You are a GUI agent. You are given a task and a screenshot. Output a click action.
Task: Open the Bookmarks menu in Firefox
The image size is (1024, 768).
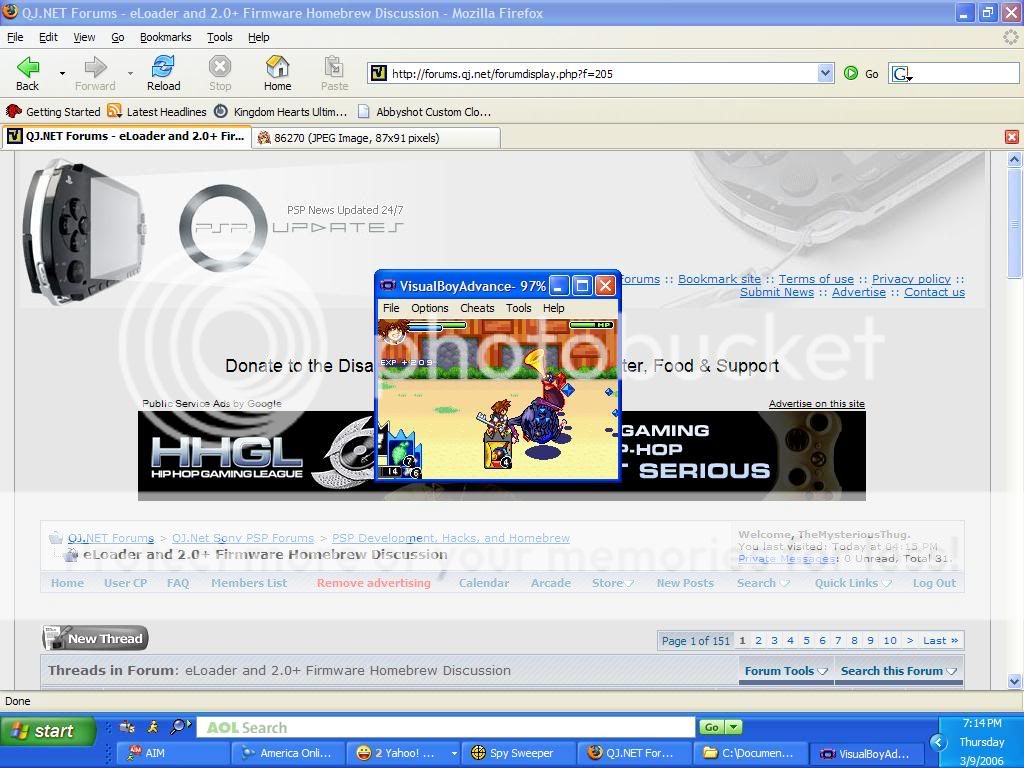coord(165,37)
